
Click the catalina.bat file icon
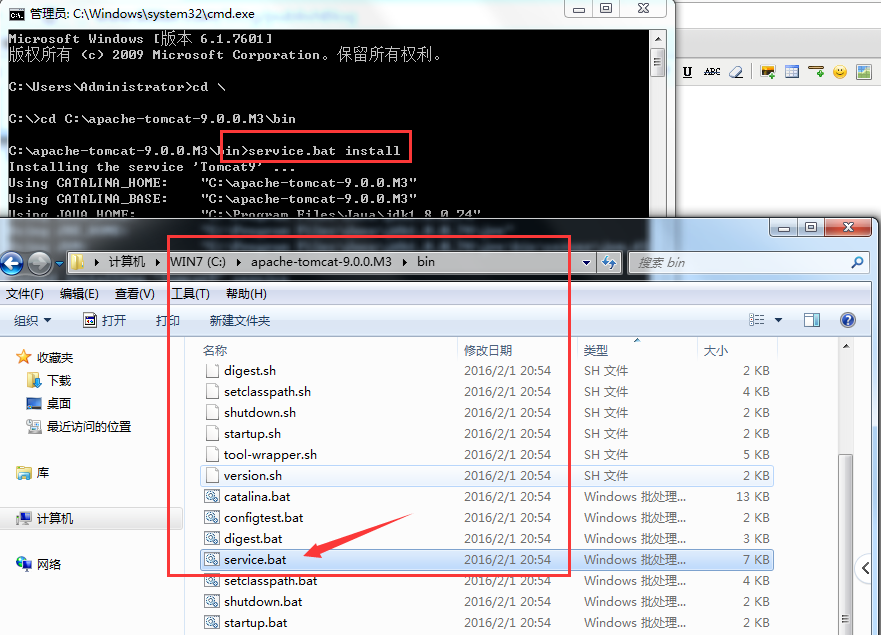pos(212,496)
